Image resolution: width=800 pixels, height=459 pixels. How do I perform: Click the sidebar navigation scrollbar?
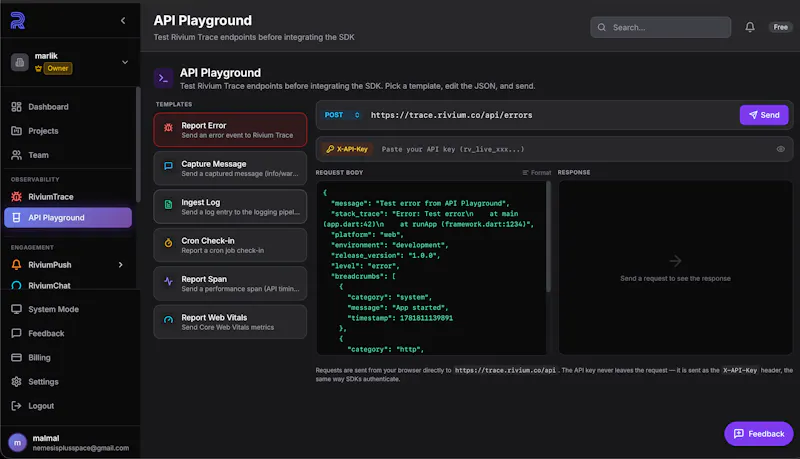coord(138,144)
